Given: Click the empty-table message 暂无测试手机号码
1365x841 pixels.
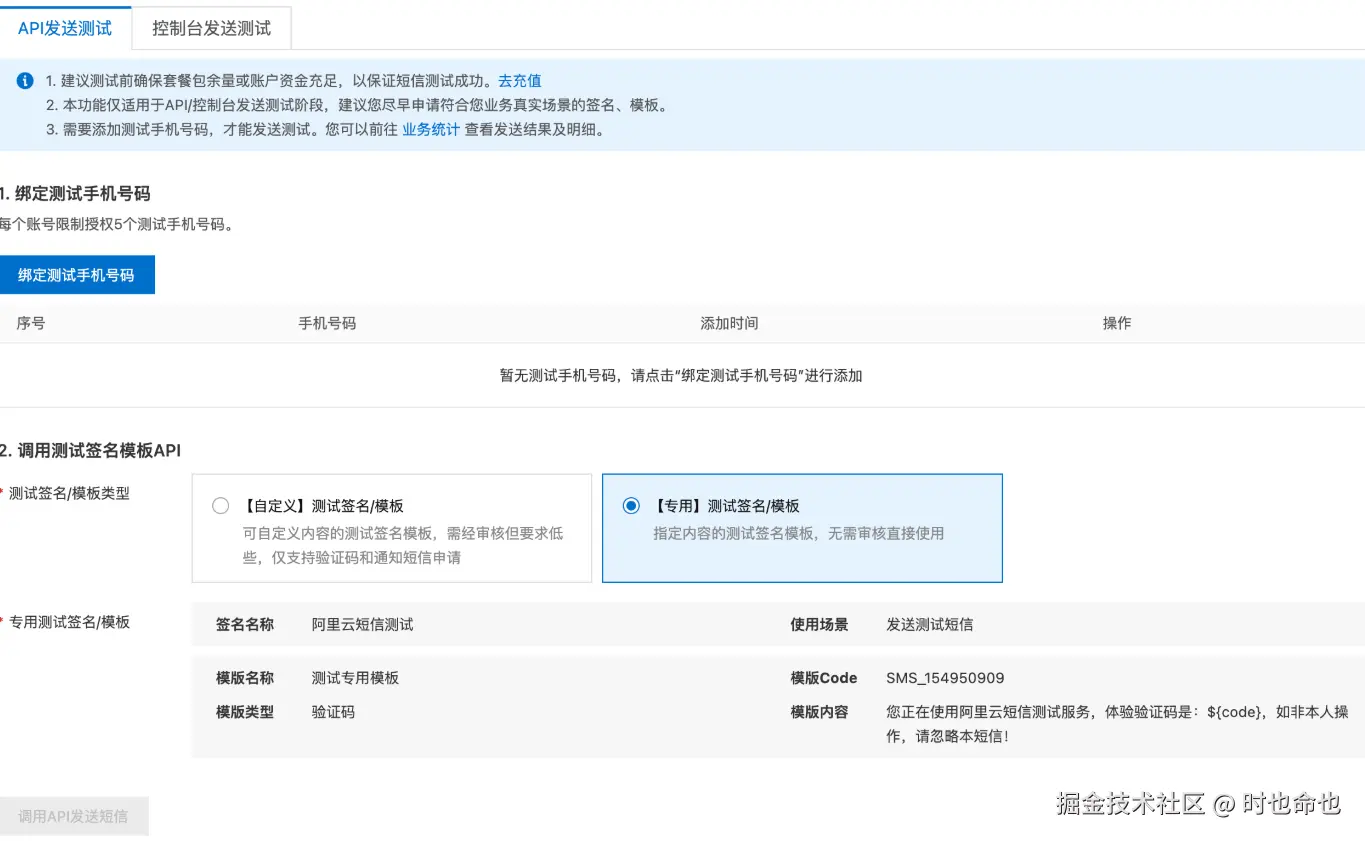Looking at the screenshot, I should (681, 376).
